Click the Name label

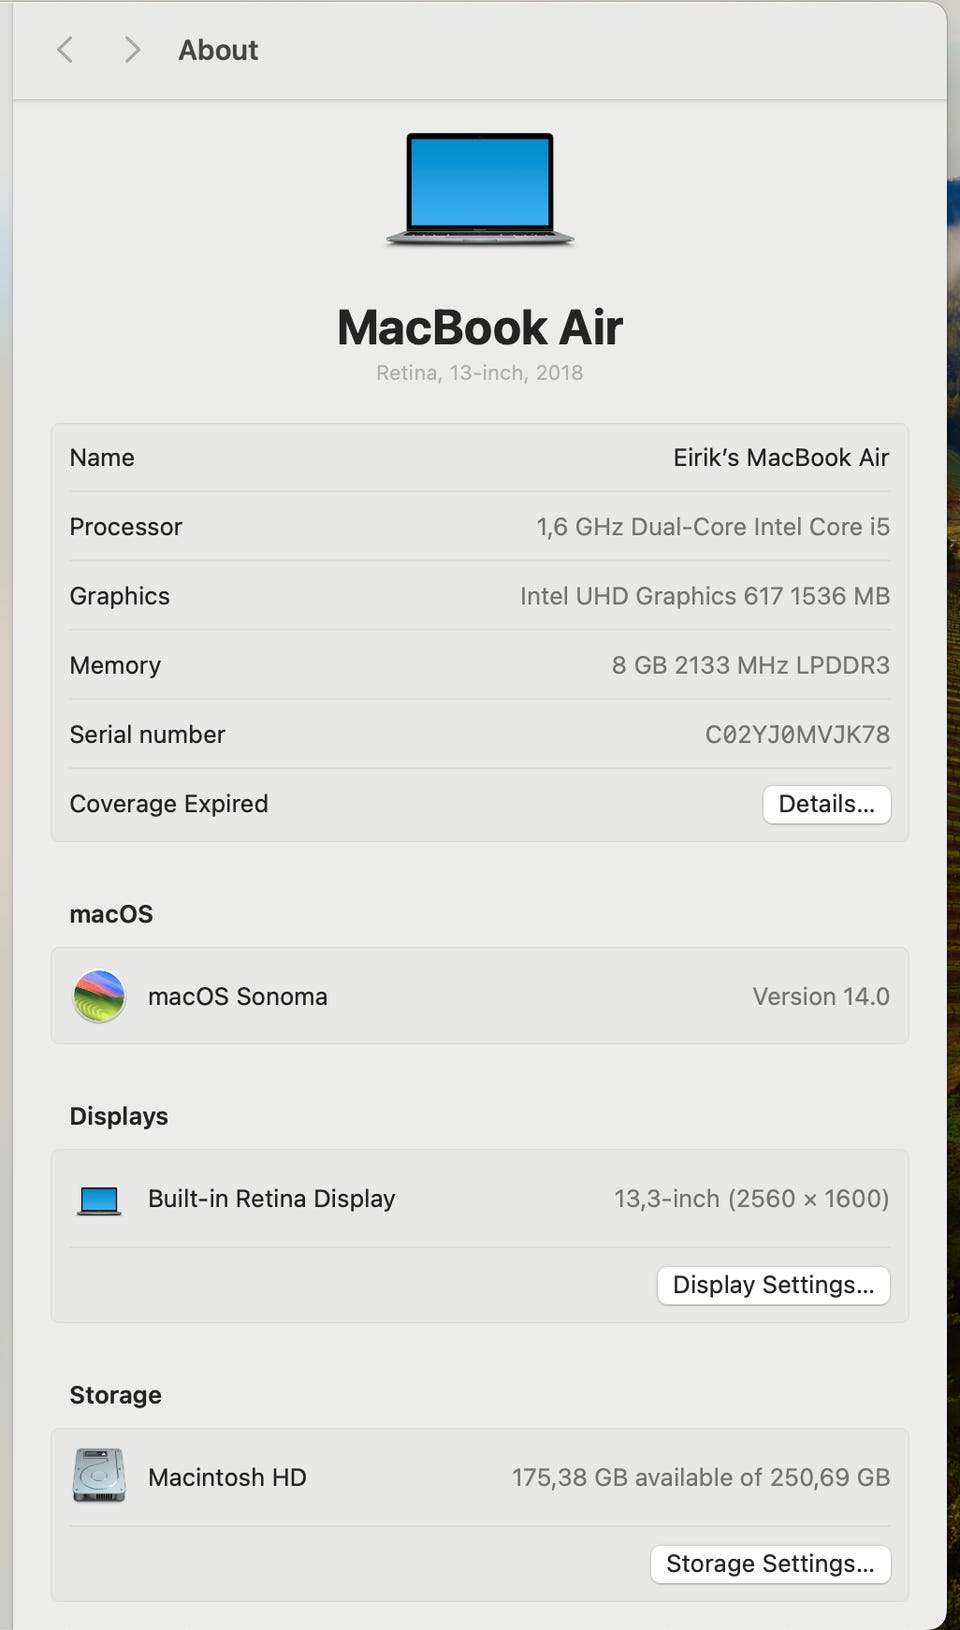102,458
